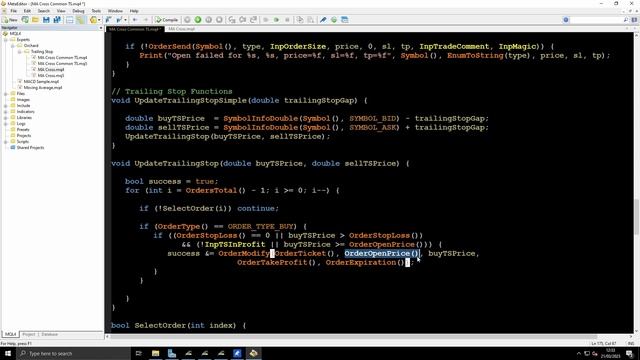The image size is (640, 360).
Task: Expand the Libraries folder in Navigator
Action: point(6,118)
